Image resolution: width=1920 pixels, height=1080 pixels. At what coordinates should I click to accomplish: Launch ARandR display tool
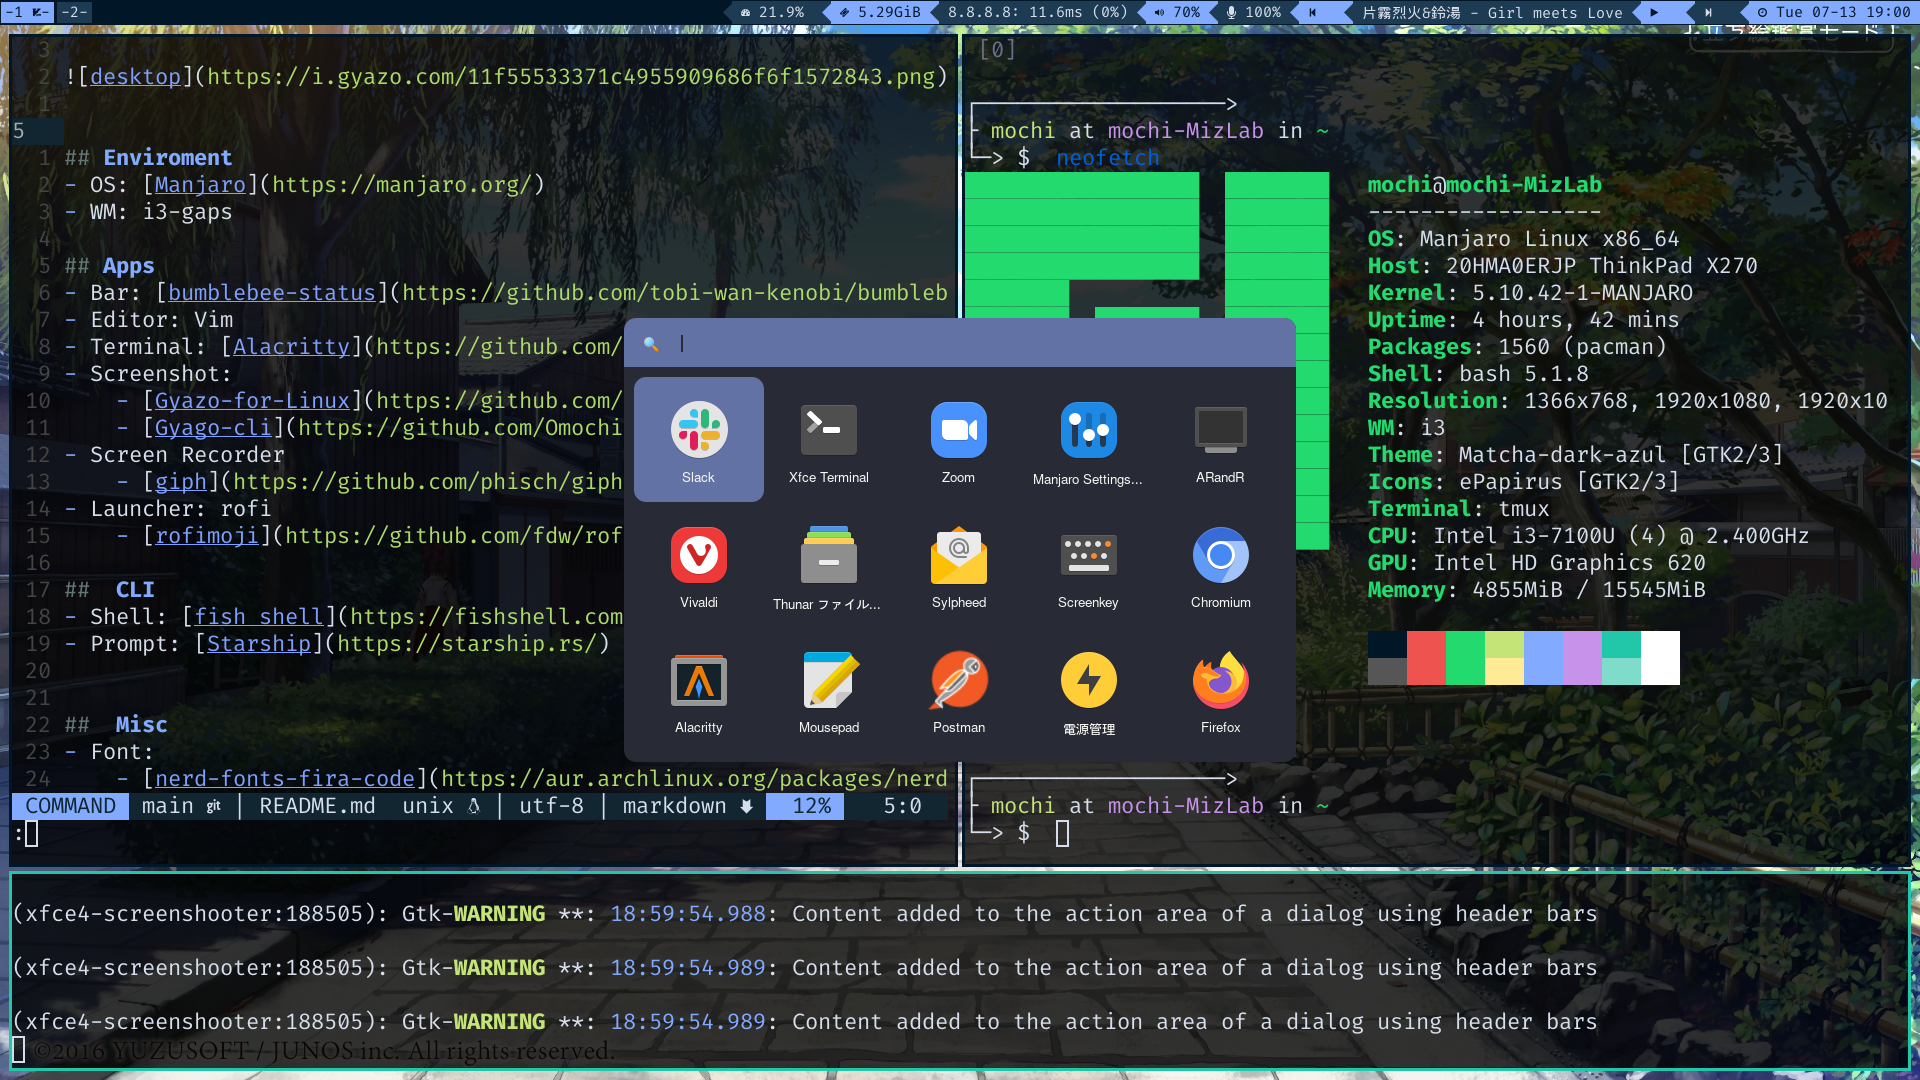click(x=1220, y=439)
